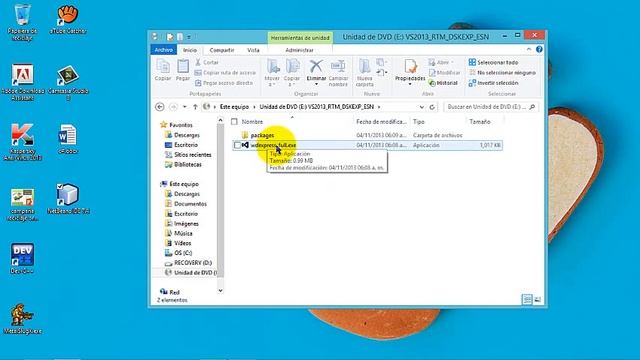The width and height of the screenshot is (640, 360).
Task: Open the arrow under Eliminar
Action: click(x=316, y=84)
